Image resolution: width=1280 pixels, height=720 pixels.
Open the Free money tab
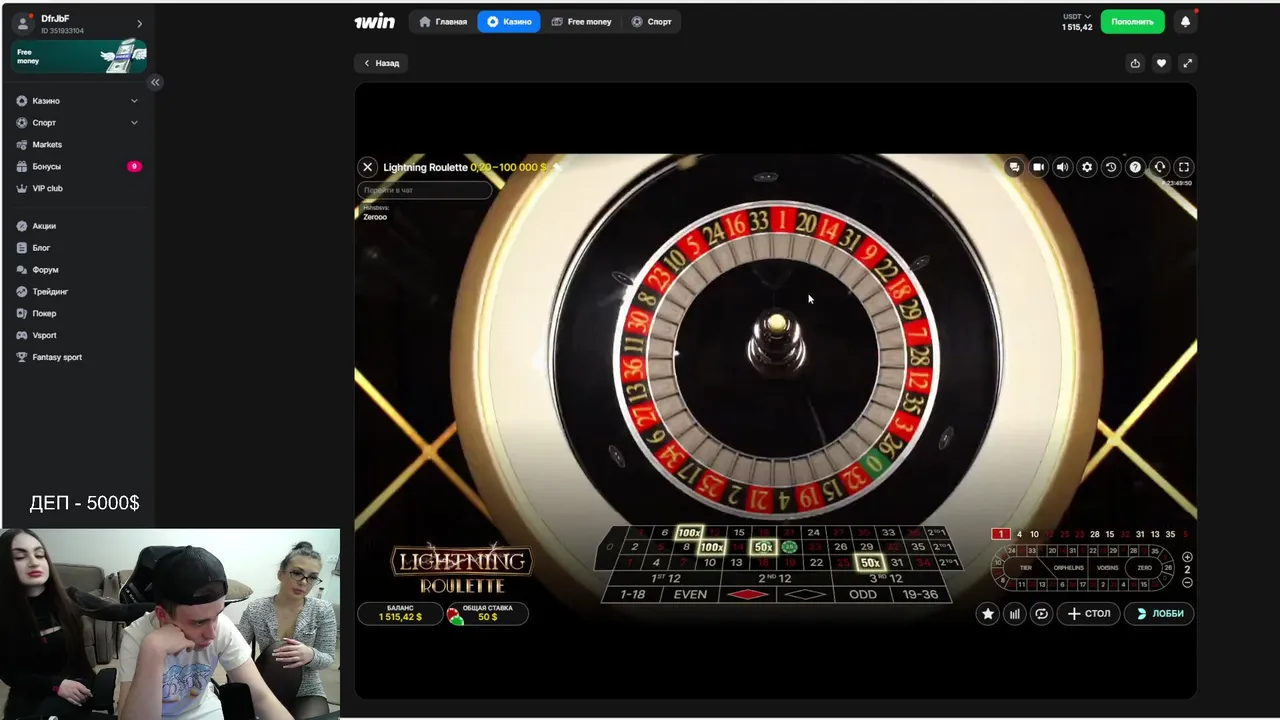(581, 21)
